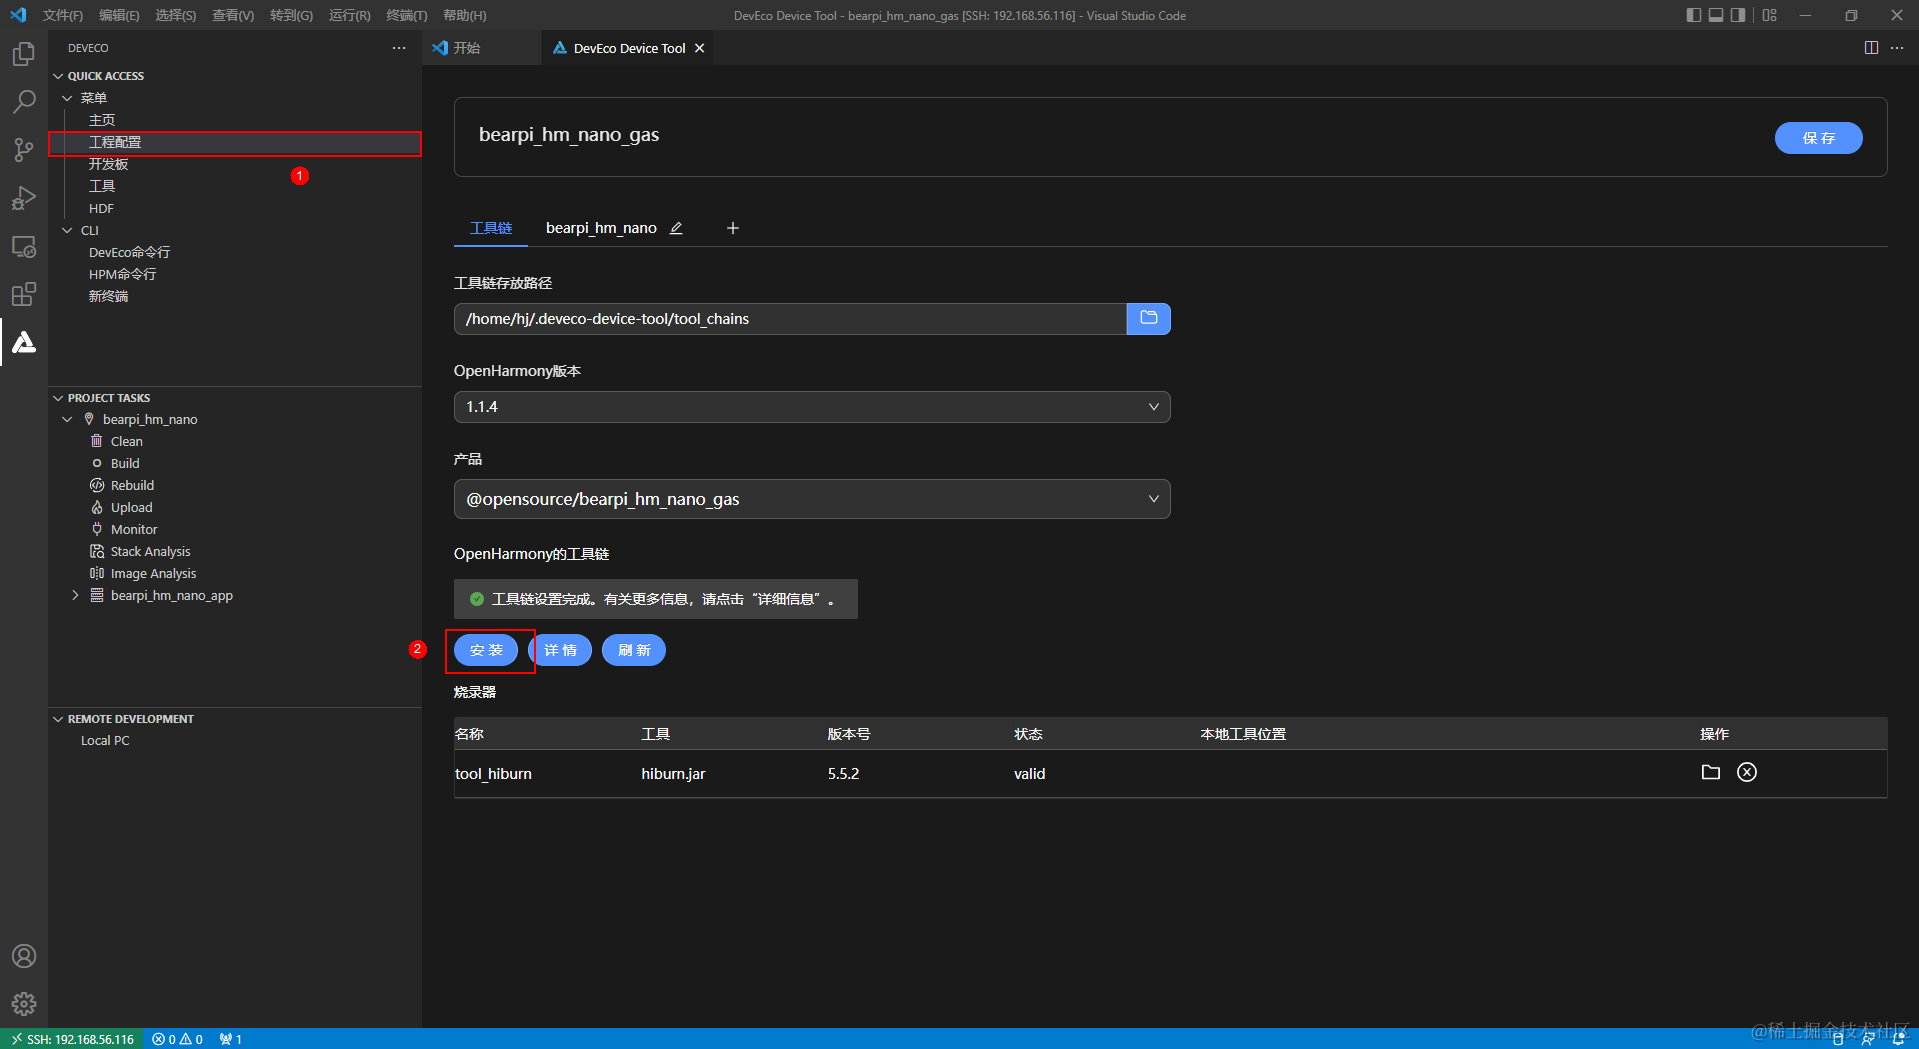Collapse the PROJECT TASKS section
This screenshot has height=1049, width=1919.
[108, 398]
